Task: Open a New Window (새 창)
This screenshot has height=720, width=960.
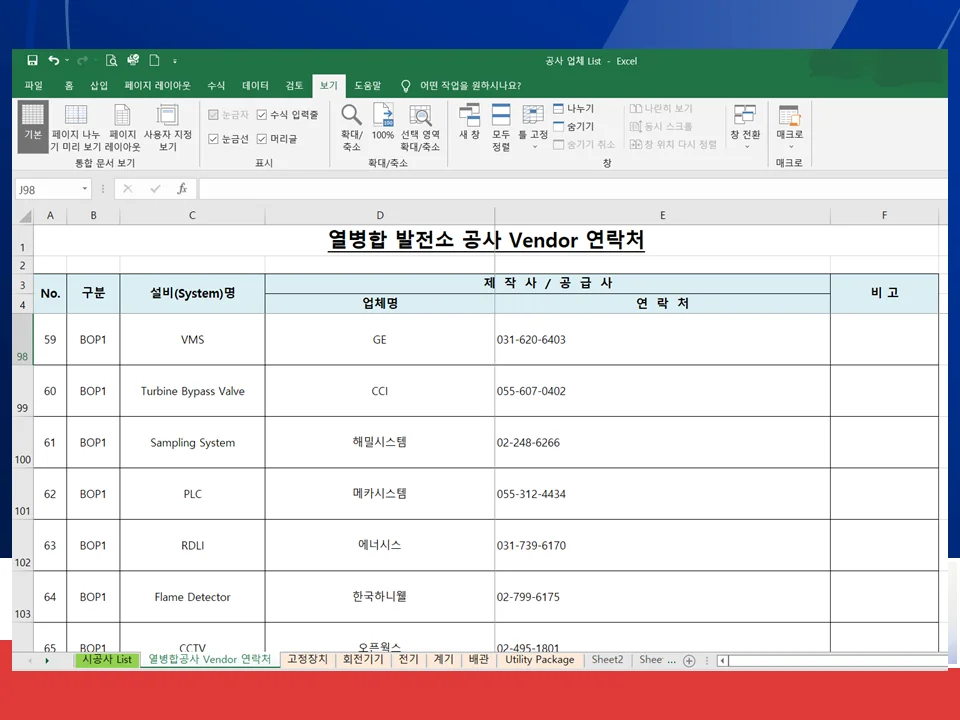Action: 469,122
